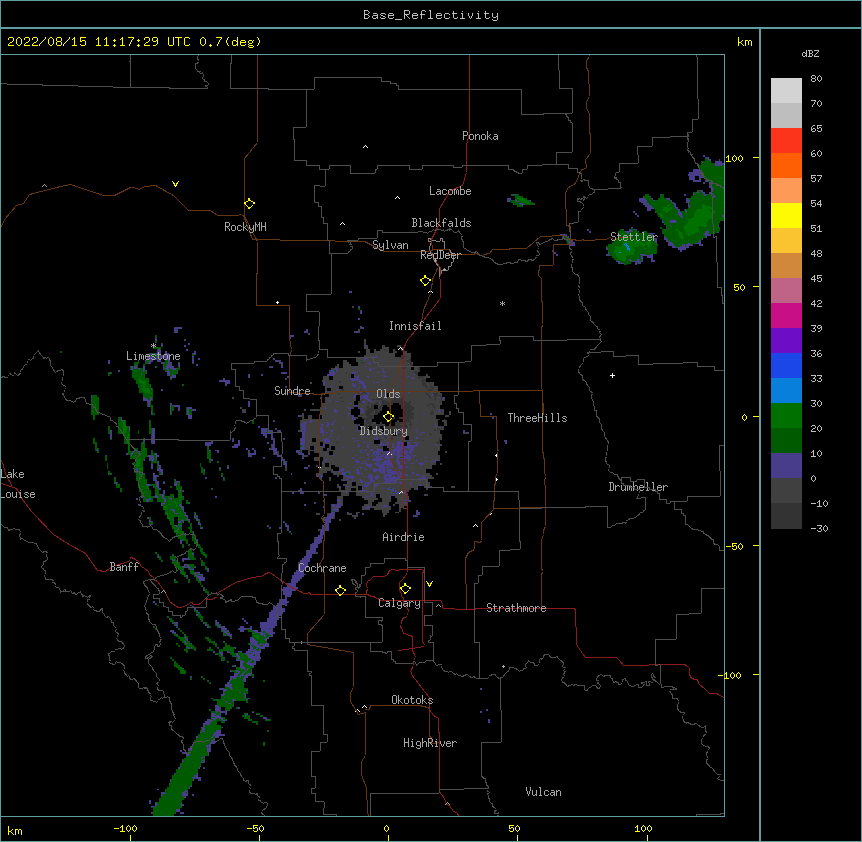Screen dimensions: 862x842
Task: Click the yellow v marker northeast of Calgary
Action: (429, 584)
